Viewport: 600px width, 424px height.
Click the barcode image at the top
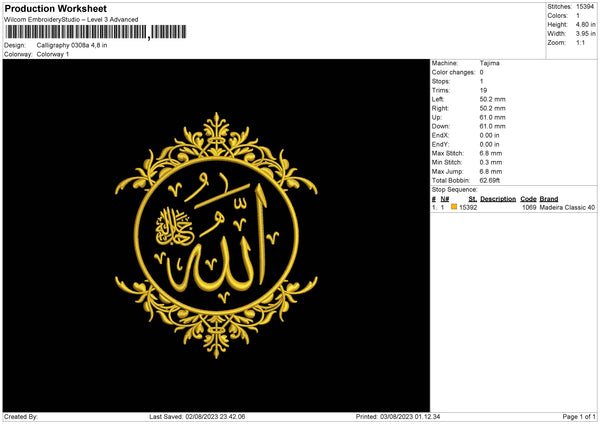pos(96,32)
